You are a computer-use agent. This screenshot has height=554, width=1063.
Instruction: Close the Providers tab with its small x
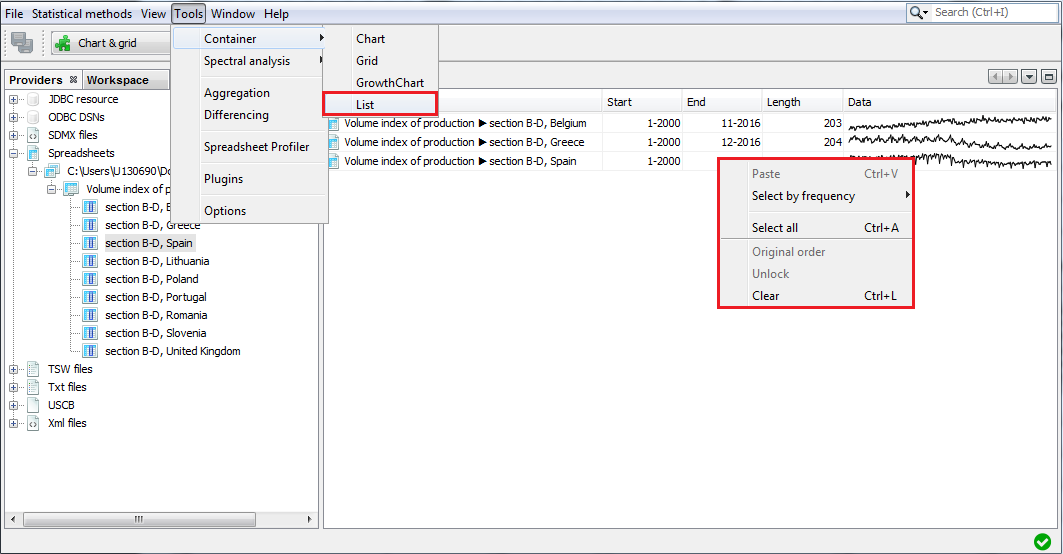tap(72, 80)
